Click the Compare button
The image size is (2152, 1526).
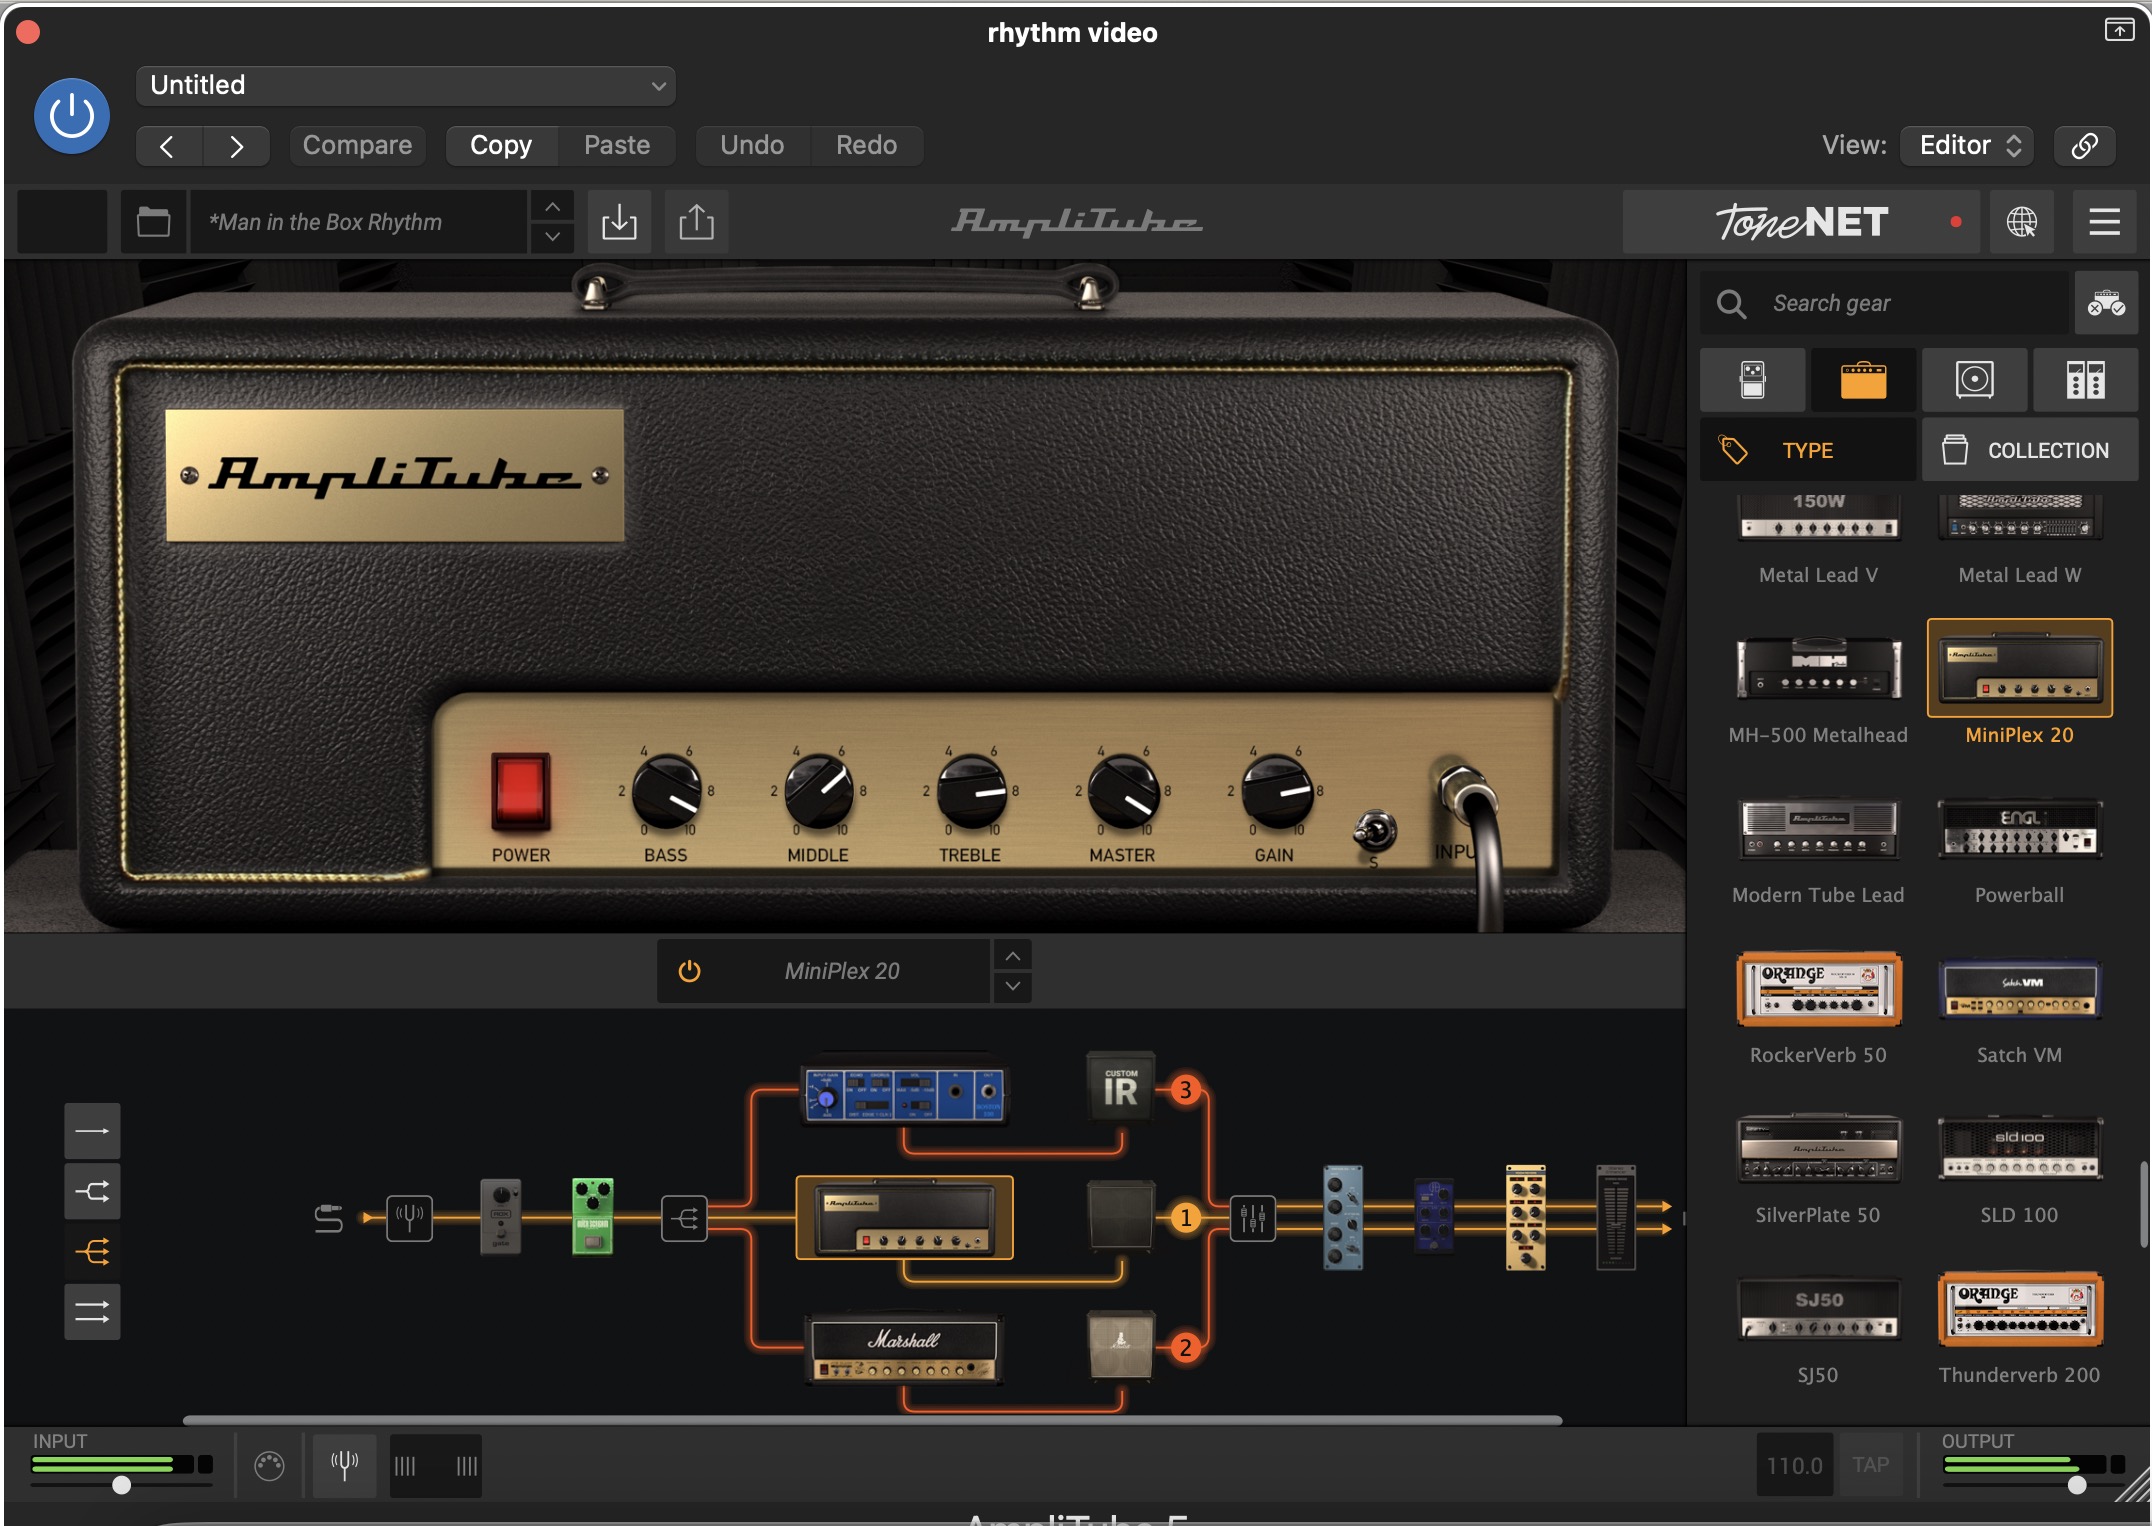(357, 145)
